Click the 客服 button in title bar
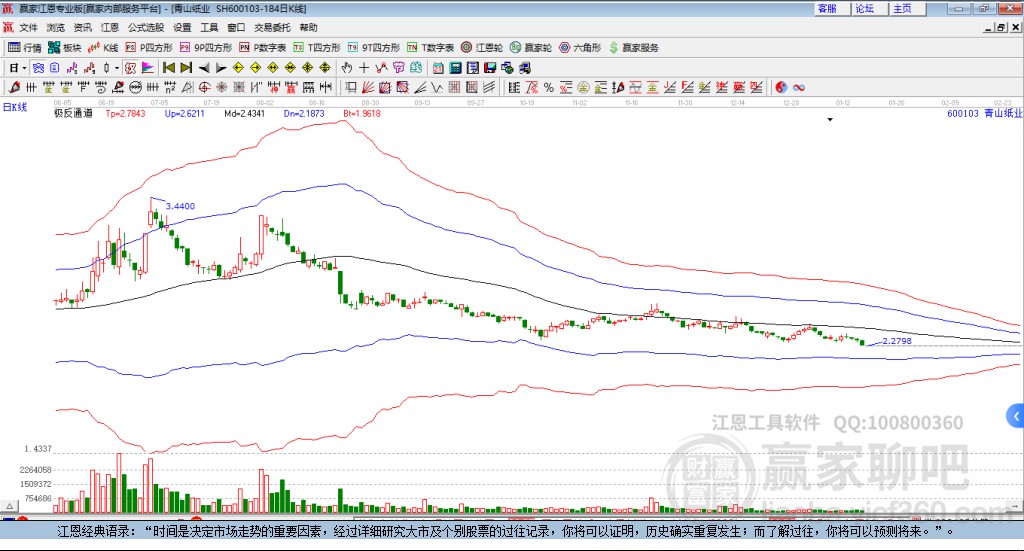Viewport: 1024px width, 551px height. pos(832,8)
